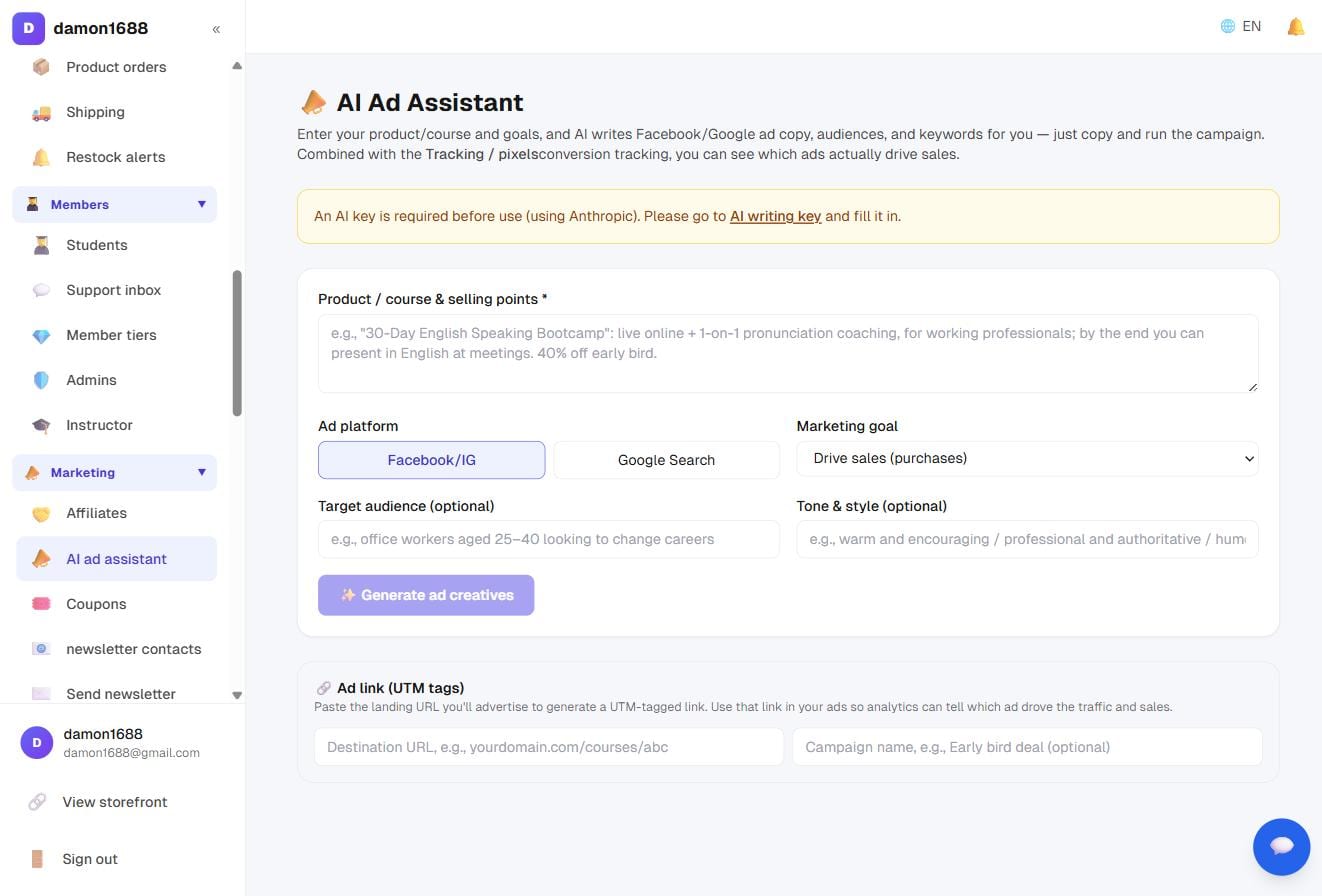Click the Product / course selling points textarea
The width and height of the screenshot is (1322, 896).
click(788, 353)
